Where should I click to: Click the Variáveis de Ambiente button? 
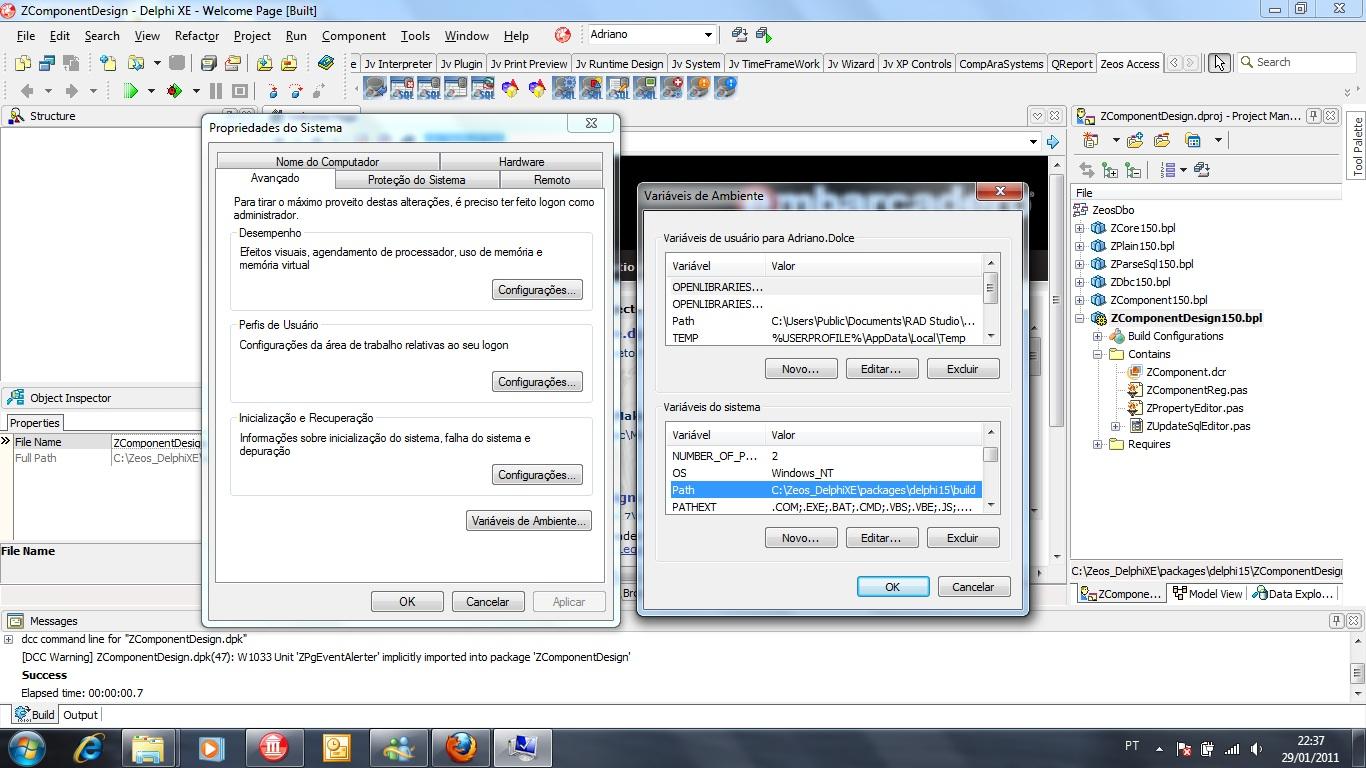pyautogui.click(x=529, y=521)
